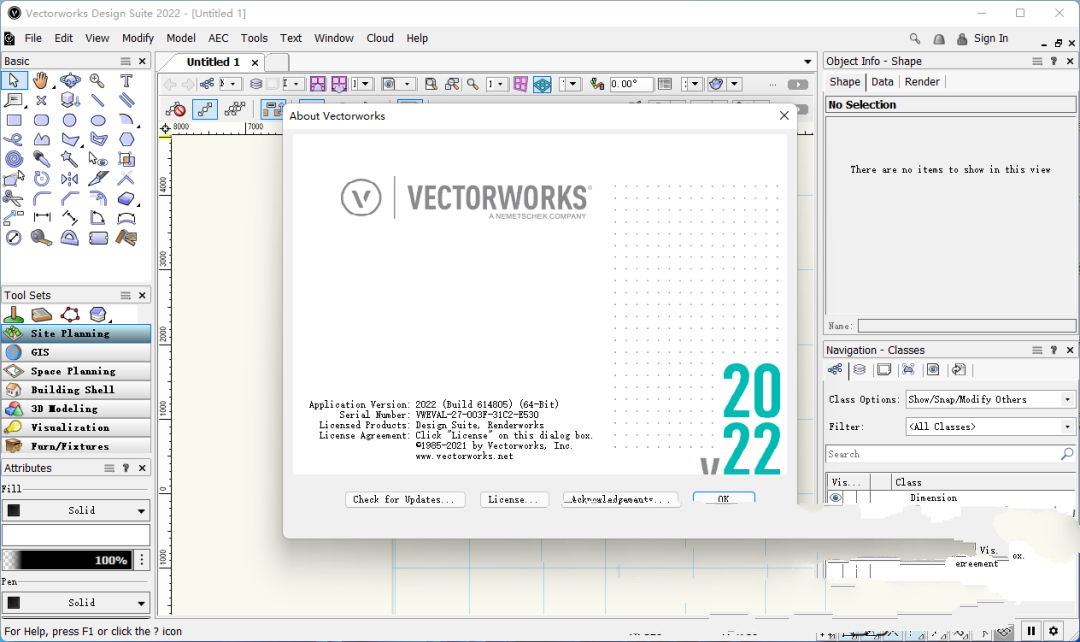Click the Acknowledgements button
The image size is (1080, 642).
(x=621, y=499)
